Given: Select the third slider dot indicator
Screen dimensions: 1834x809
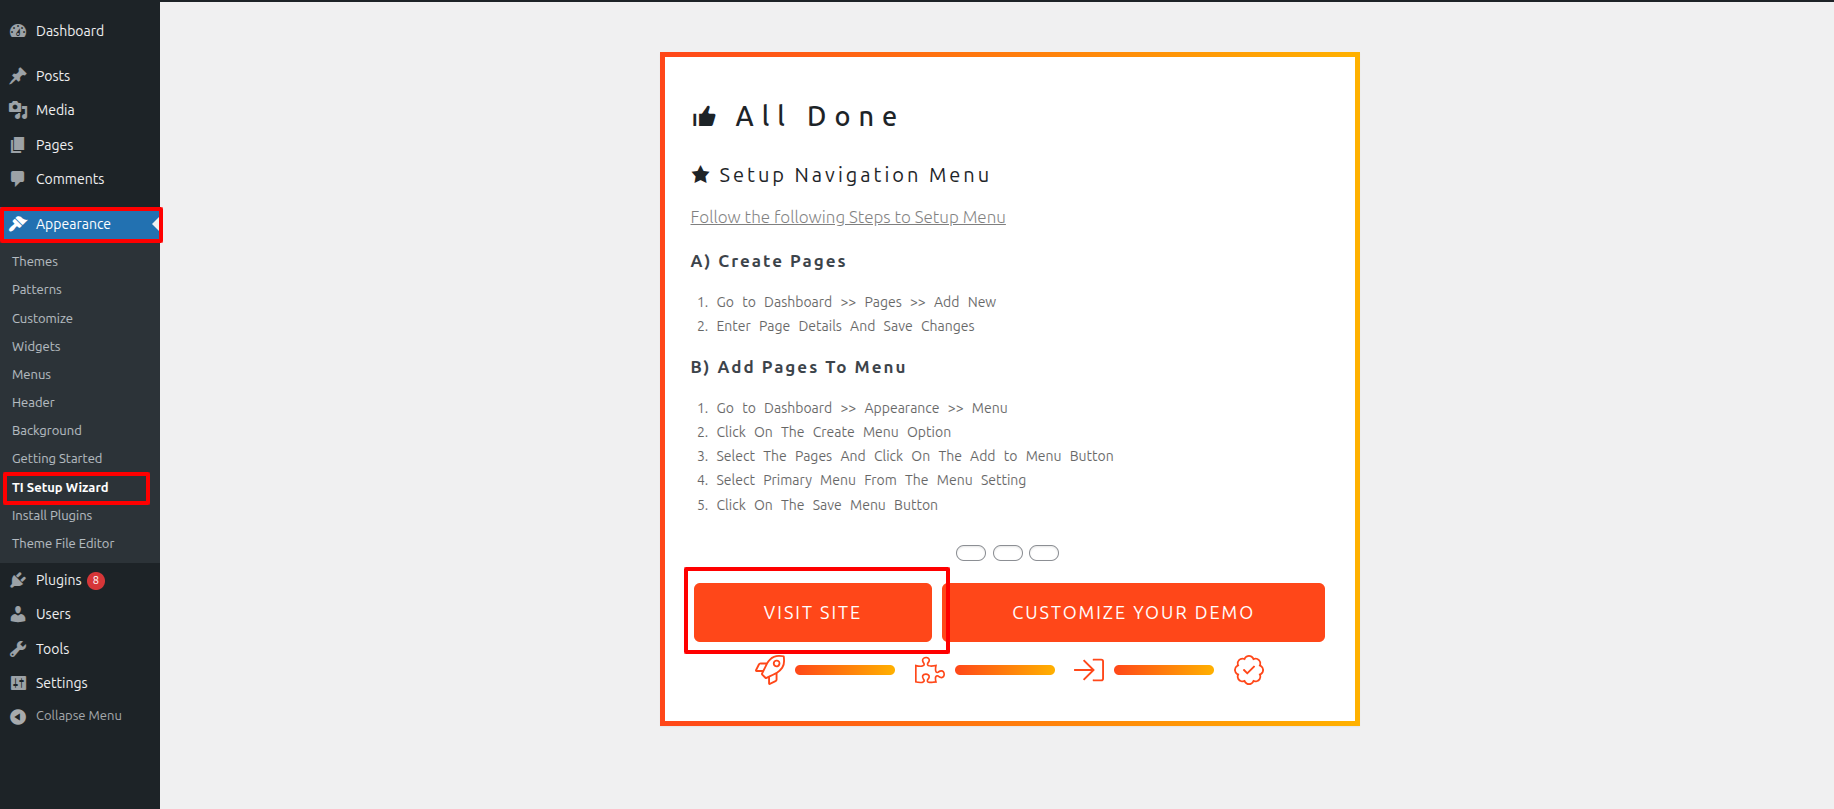Looking at the screenshot, I should tap(1044, 553).
